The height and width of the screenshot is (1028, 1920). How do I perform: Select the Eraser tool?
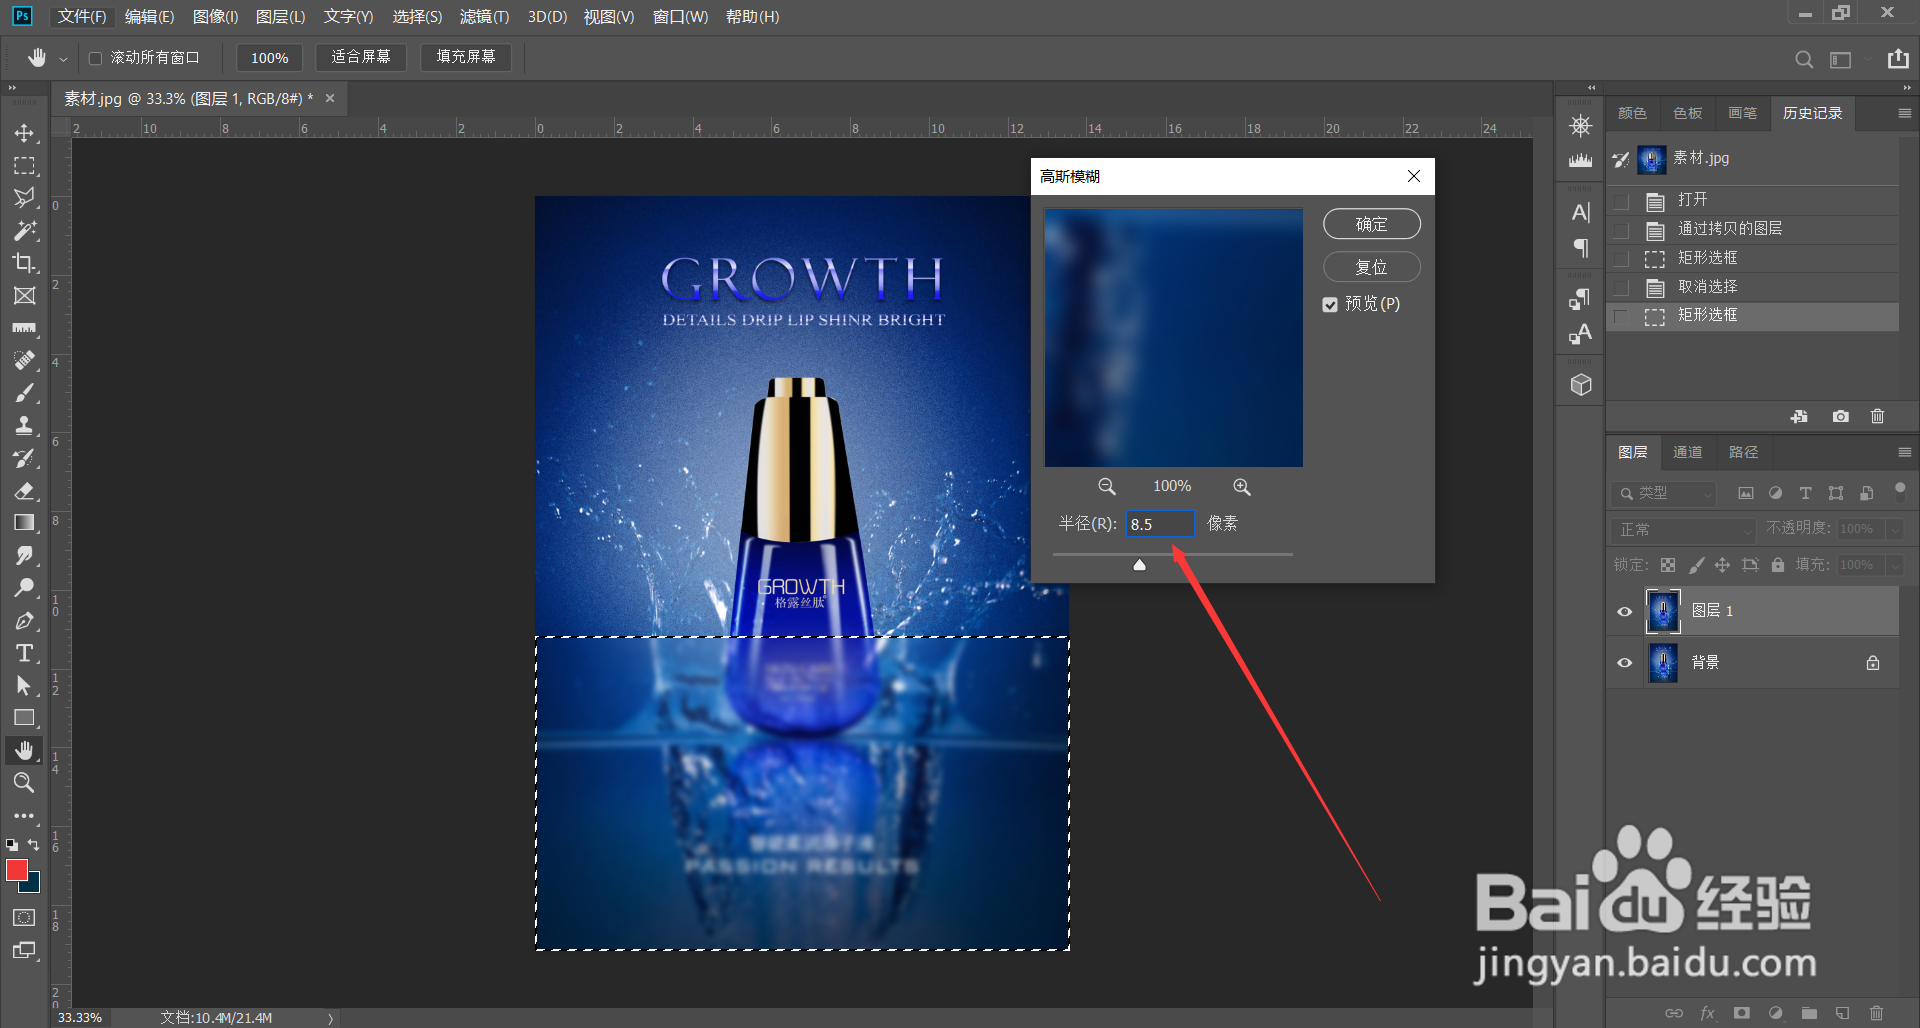pos(24,491)
